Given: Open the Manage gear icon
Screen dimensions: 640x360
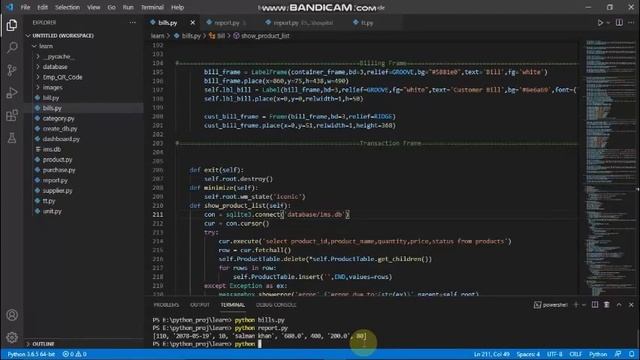Looking at the screenshot, I should coord(12,338).
